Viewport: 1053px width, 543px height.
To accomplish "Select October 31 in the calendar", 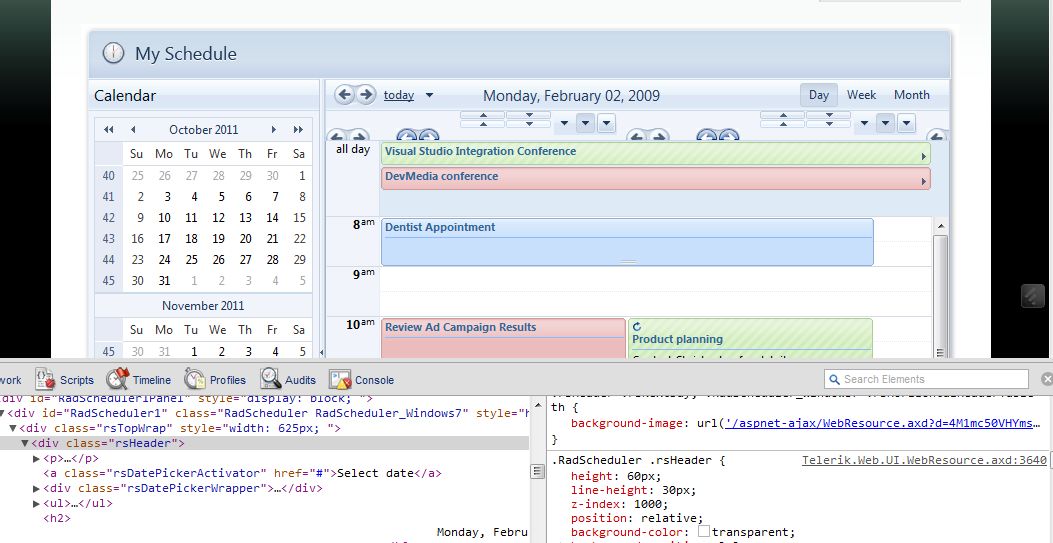I will pos(164,281).
